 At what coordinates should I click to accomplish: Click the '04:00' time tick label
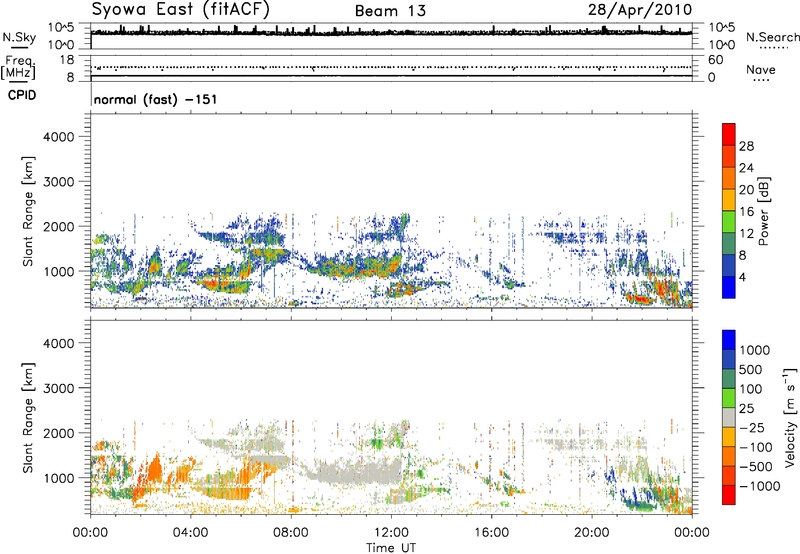point(190,533)
